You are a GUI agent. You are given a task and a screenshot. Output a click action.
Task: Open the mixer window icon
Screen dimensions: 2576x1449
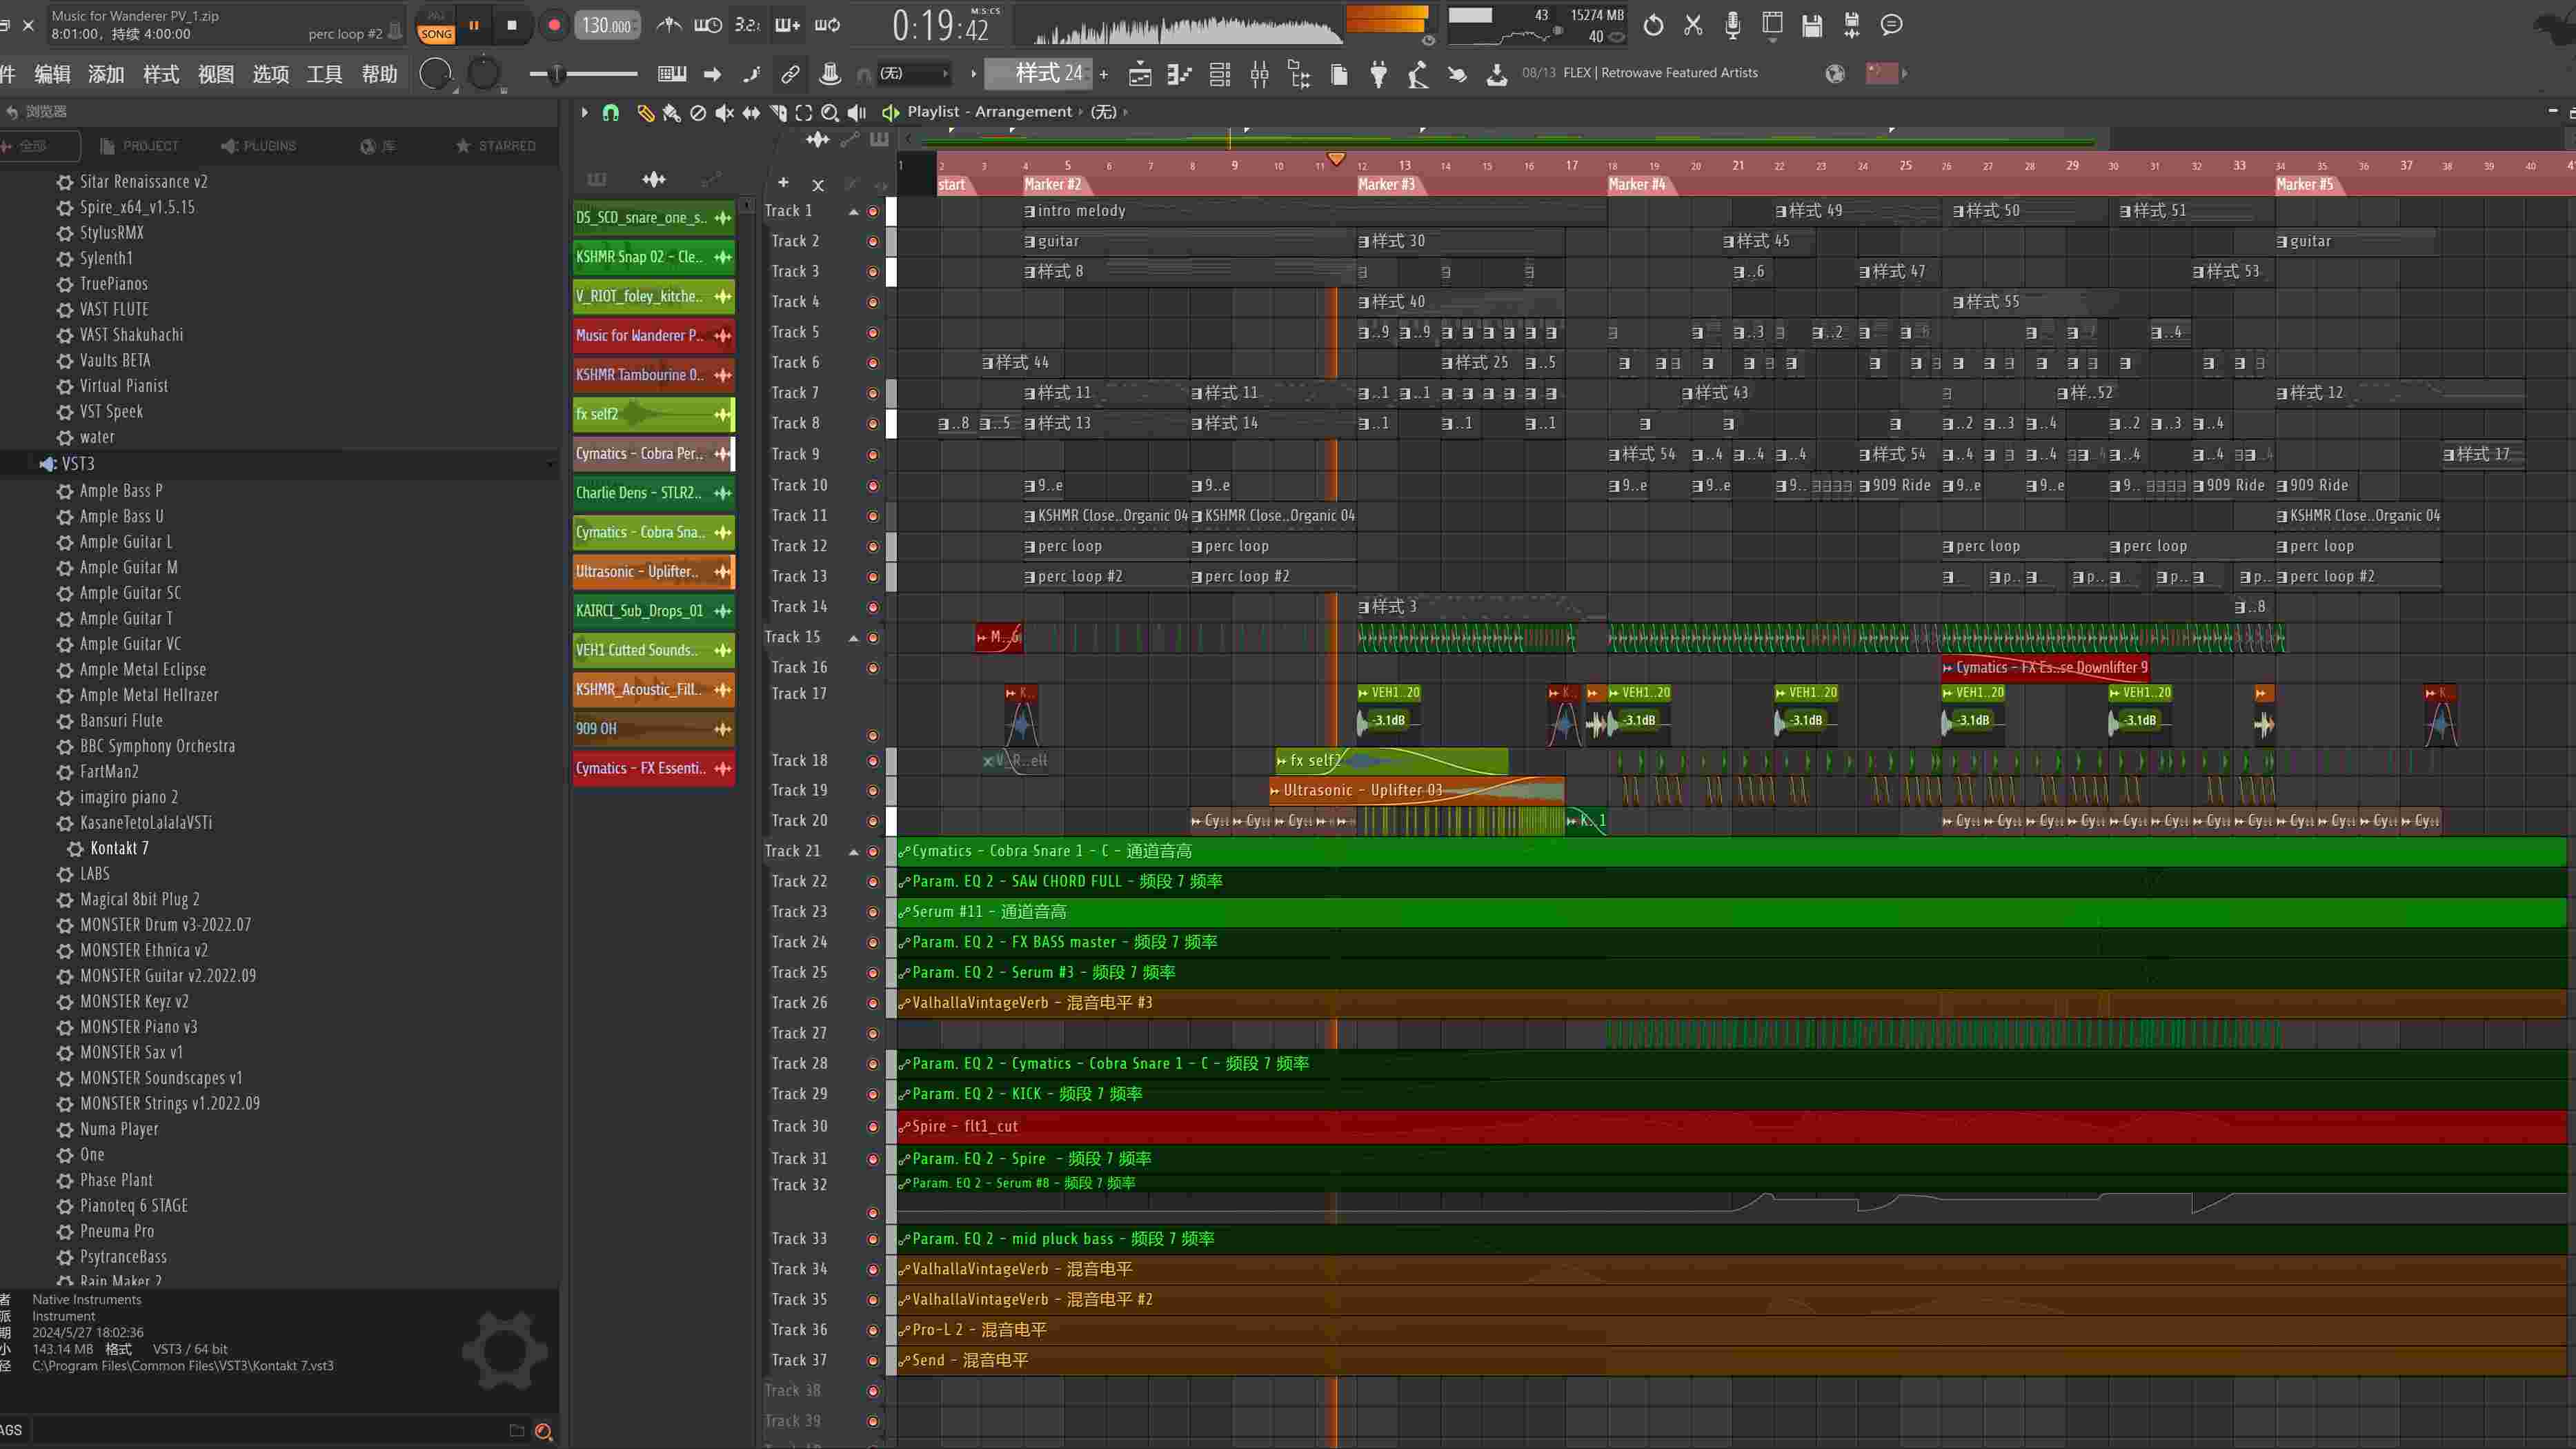click(x=1259, y=74)
